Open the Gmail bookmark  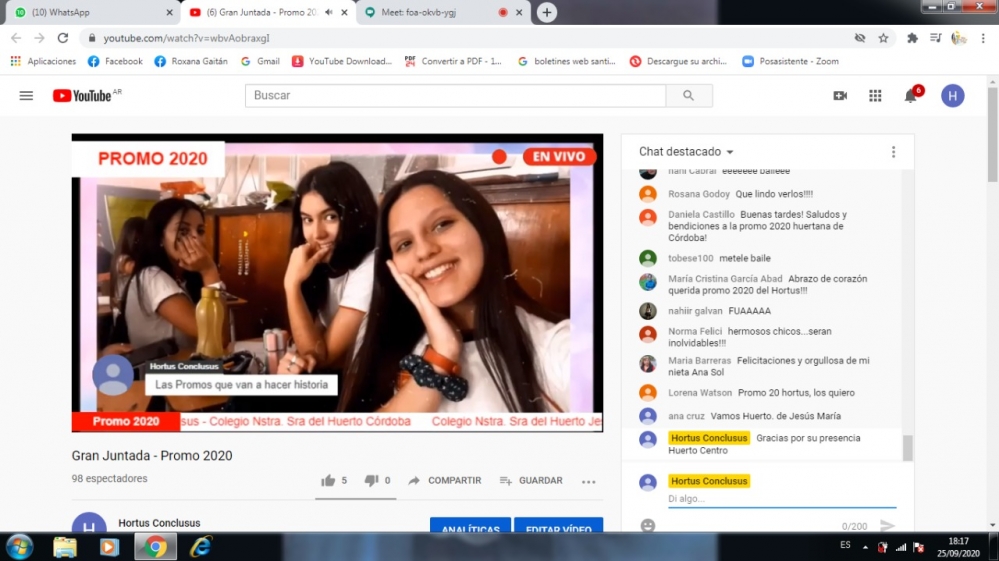(x=260, y=61)
